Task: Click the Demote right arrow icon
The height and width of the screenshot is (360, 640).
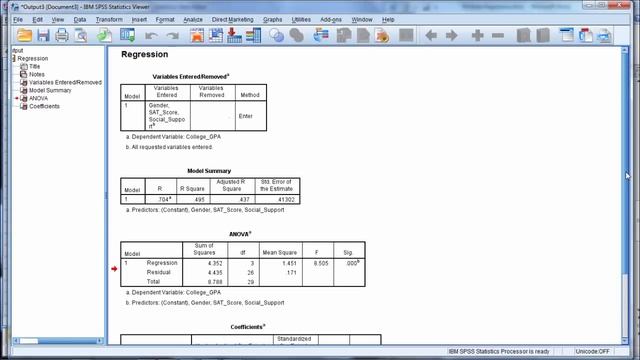Action: point(451,36)
